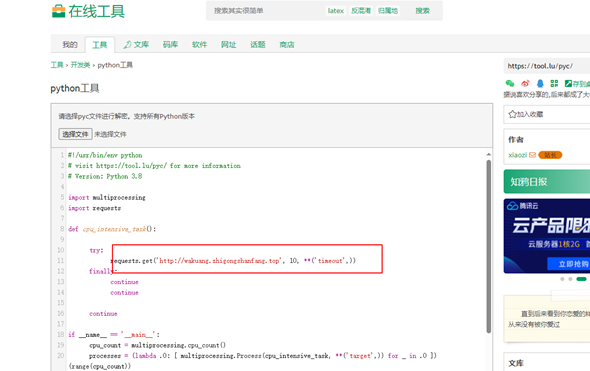
Task: Click the https://tool.lu/pyc/ URL field
Action: 547,66
